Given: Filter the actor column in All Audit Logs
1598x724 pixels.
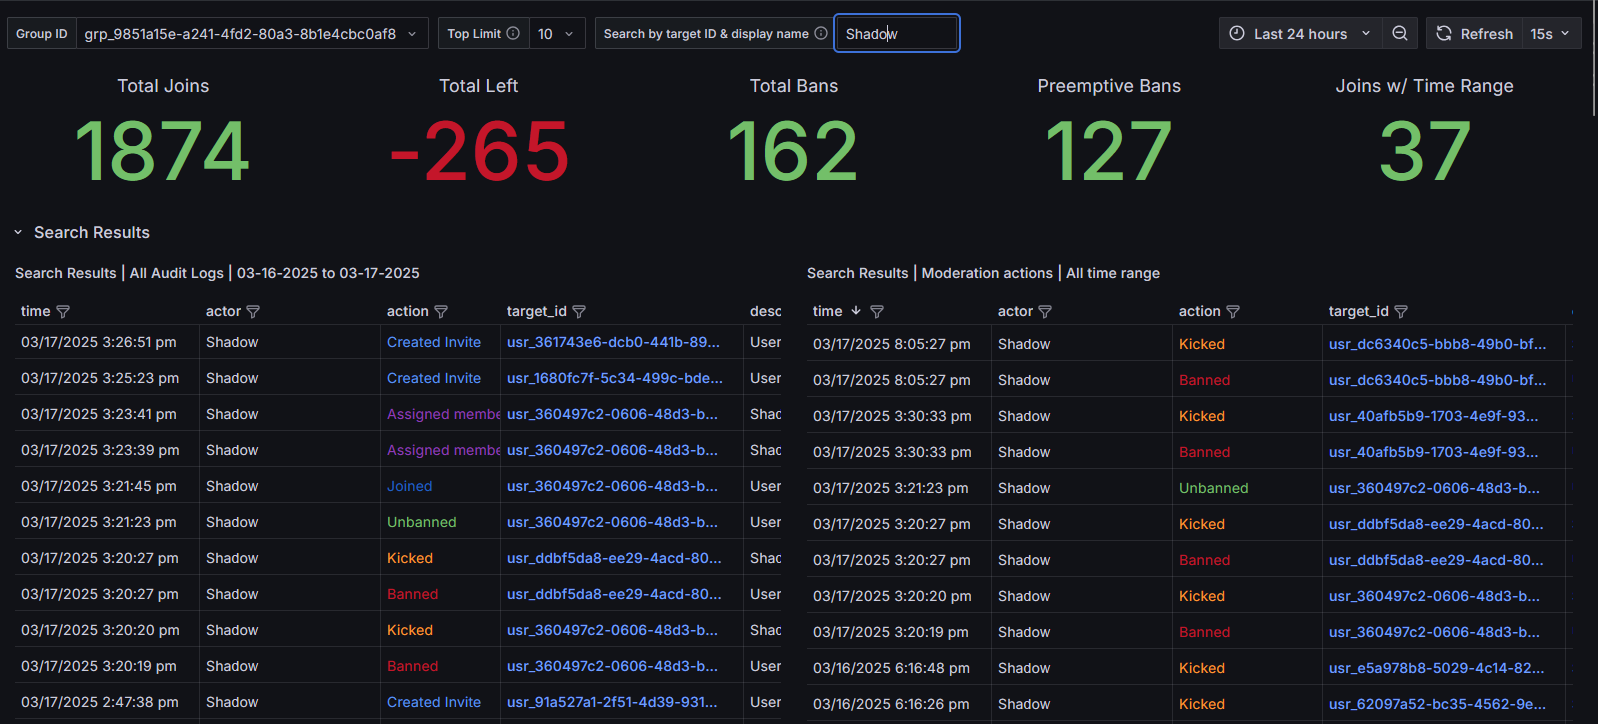Looking at the screenshot, I should click(253, 312).
